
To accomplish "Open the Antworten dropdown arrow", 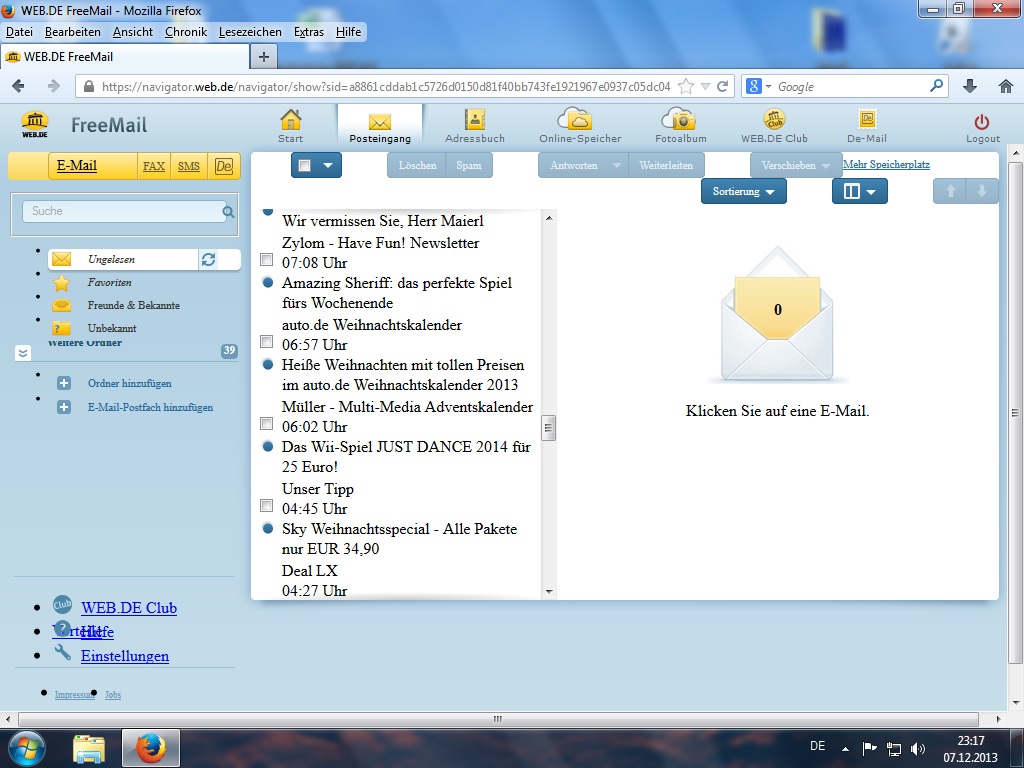I will tap(617, 165).
